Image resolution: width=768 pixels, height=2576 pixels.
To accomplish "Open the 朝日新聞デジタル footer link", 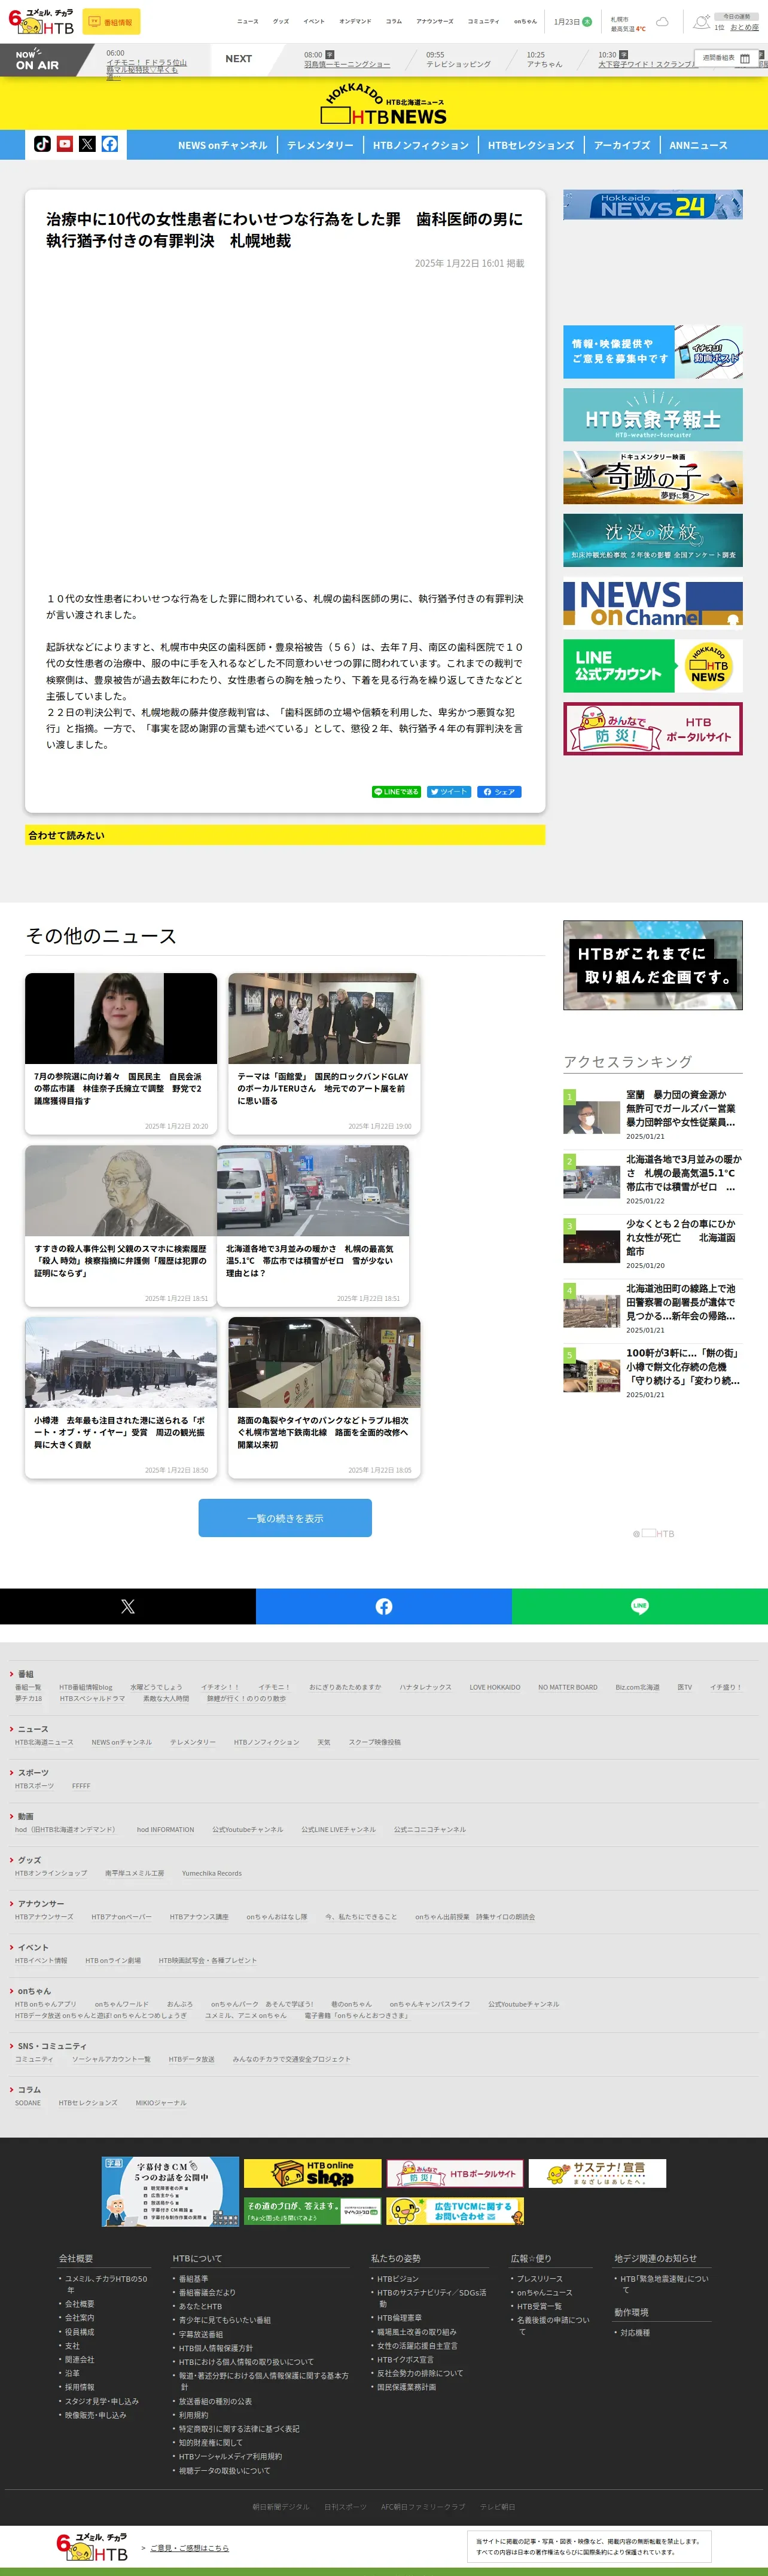I will pos(281,2506).
